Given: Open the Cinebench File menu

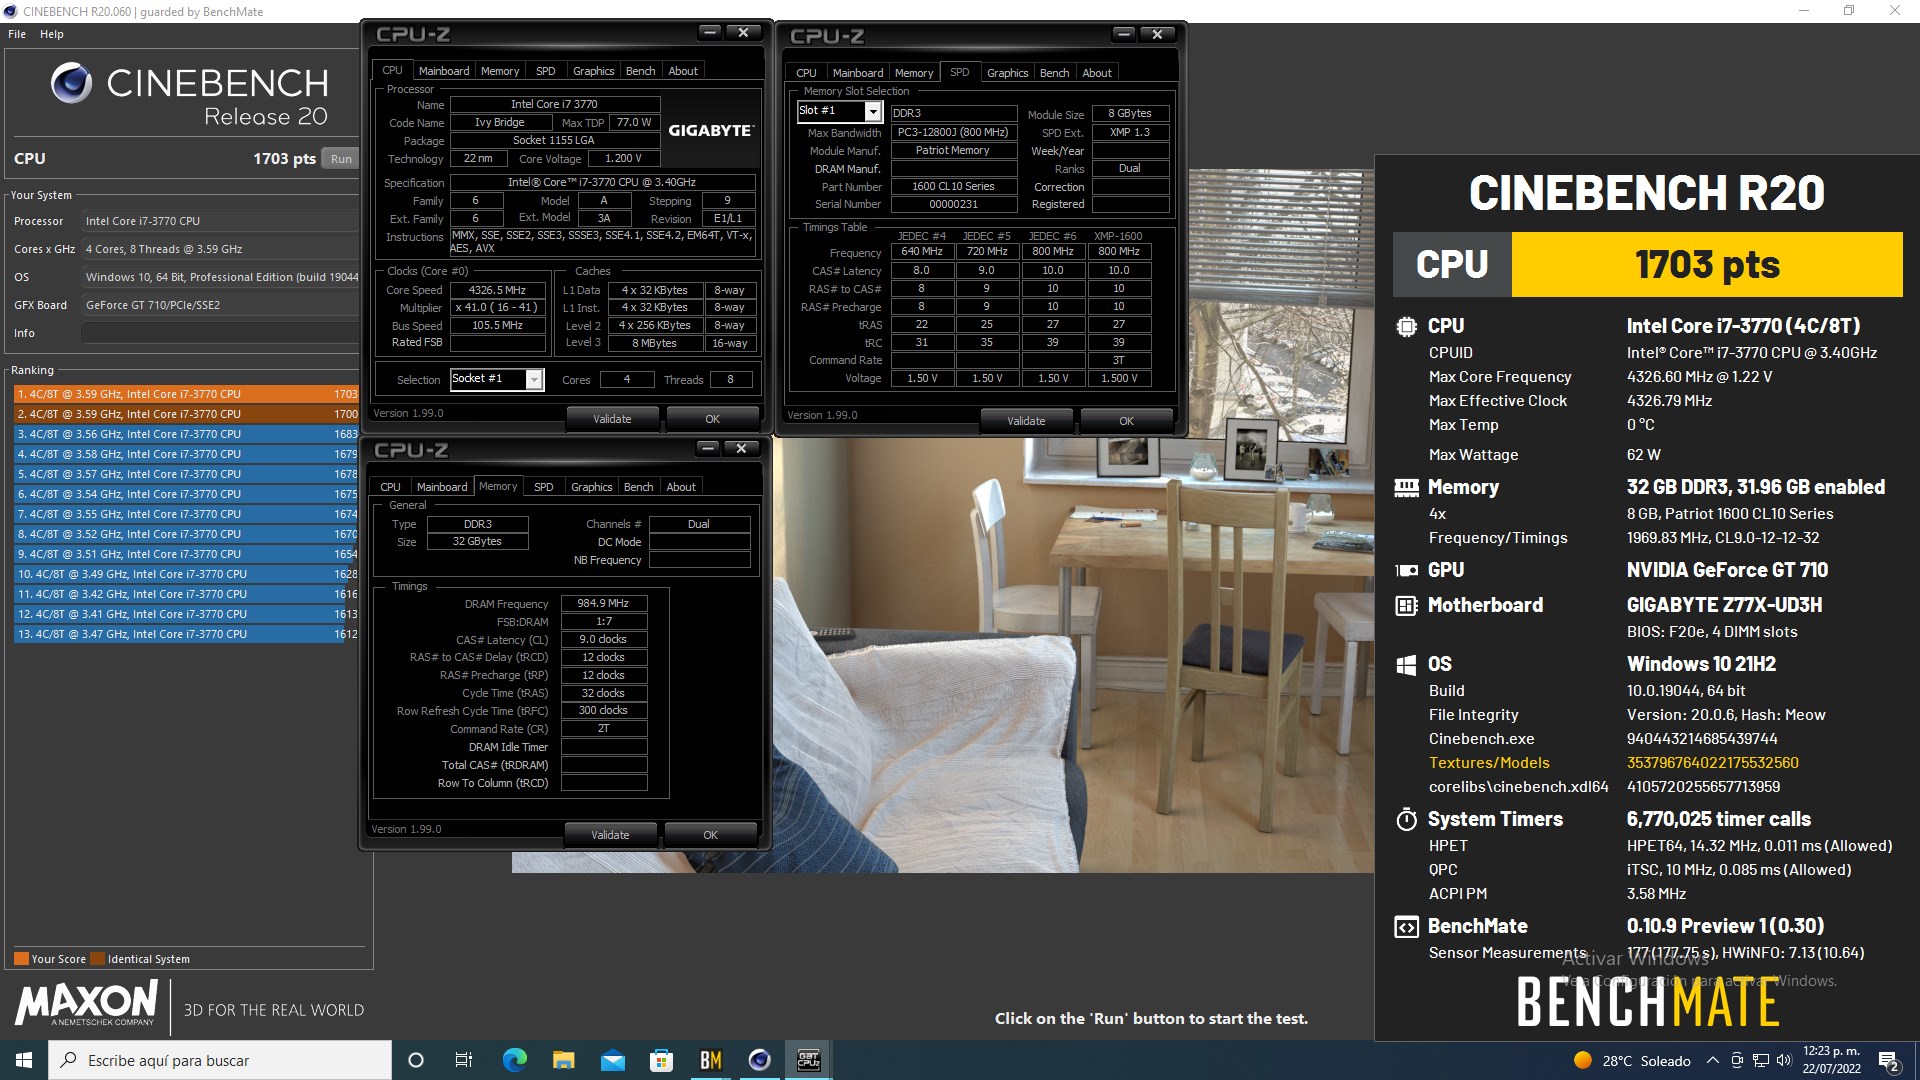Looking at the screenshot, I should 17,34.
